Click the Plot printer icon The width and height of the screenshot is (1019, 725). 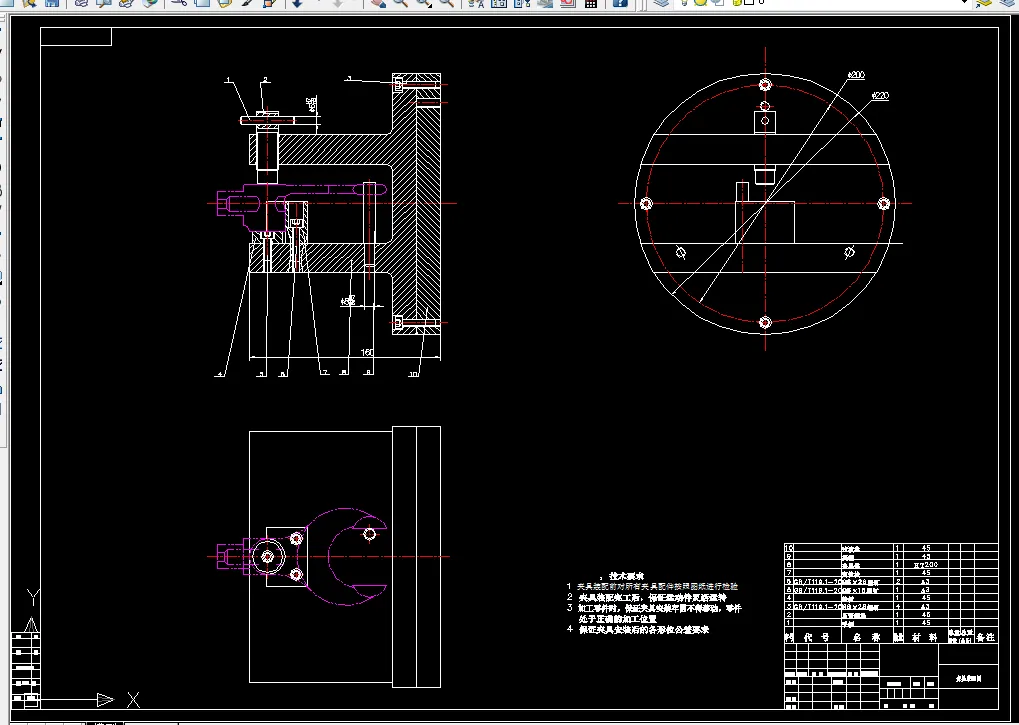tap(81, 3)
